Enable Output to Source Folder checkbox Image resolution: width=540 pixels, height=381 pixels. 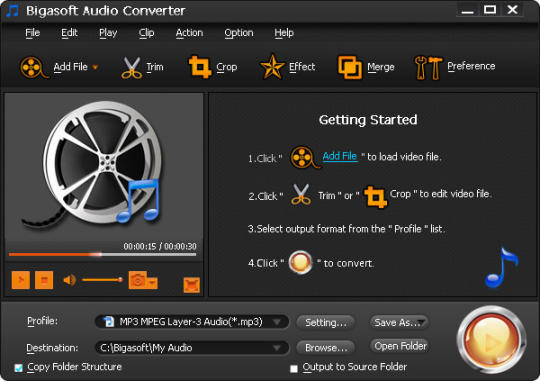(294, 369)
